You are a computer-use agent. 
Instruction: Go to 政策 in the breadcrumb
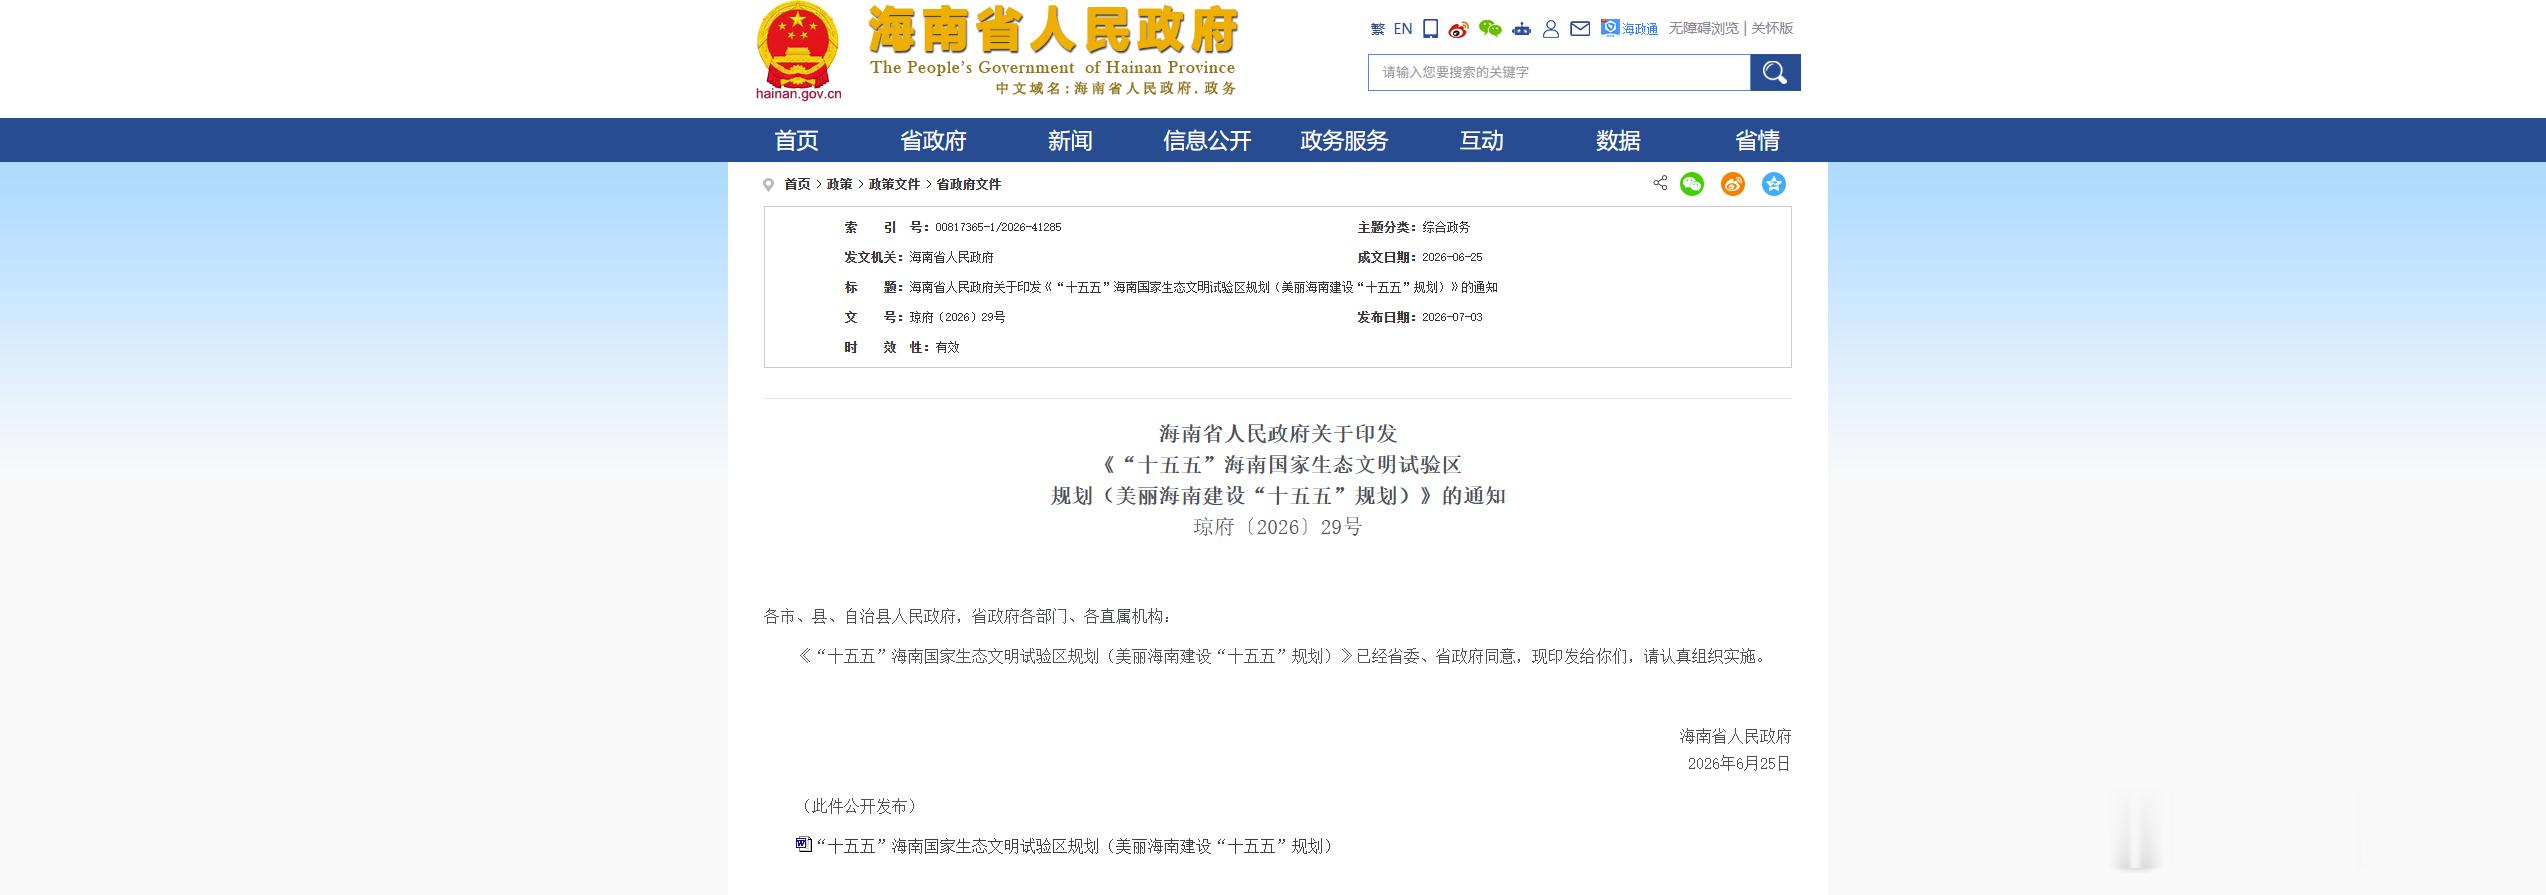point(839,184)
